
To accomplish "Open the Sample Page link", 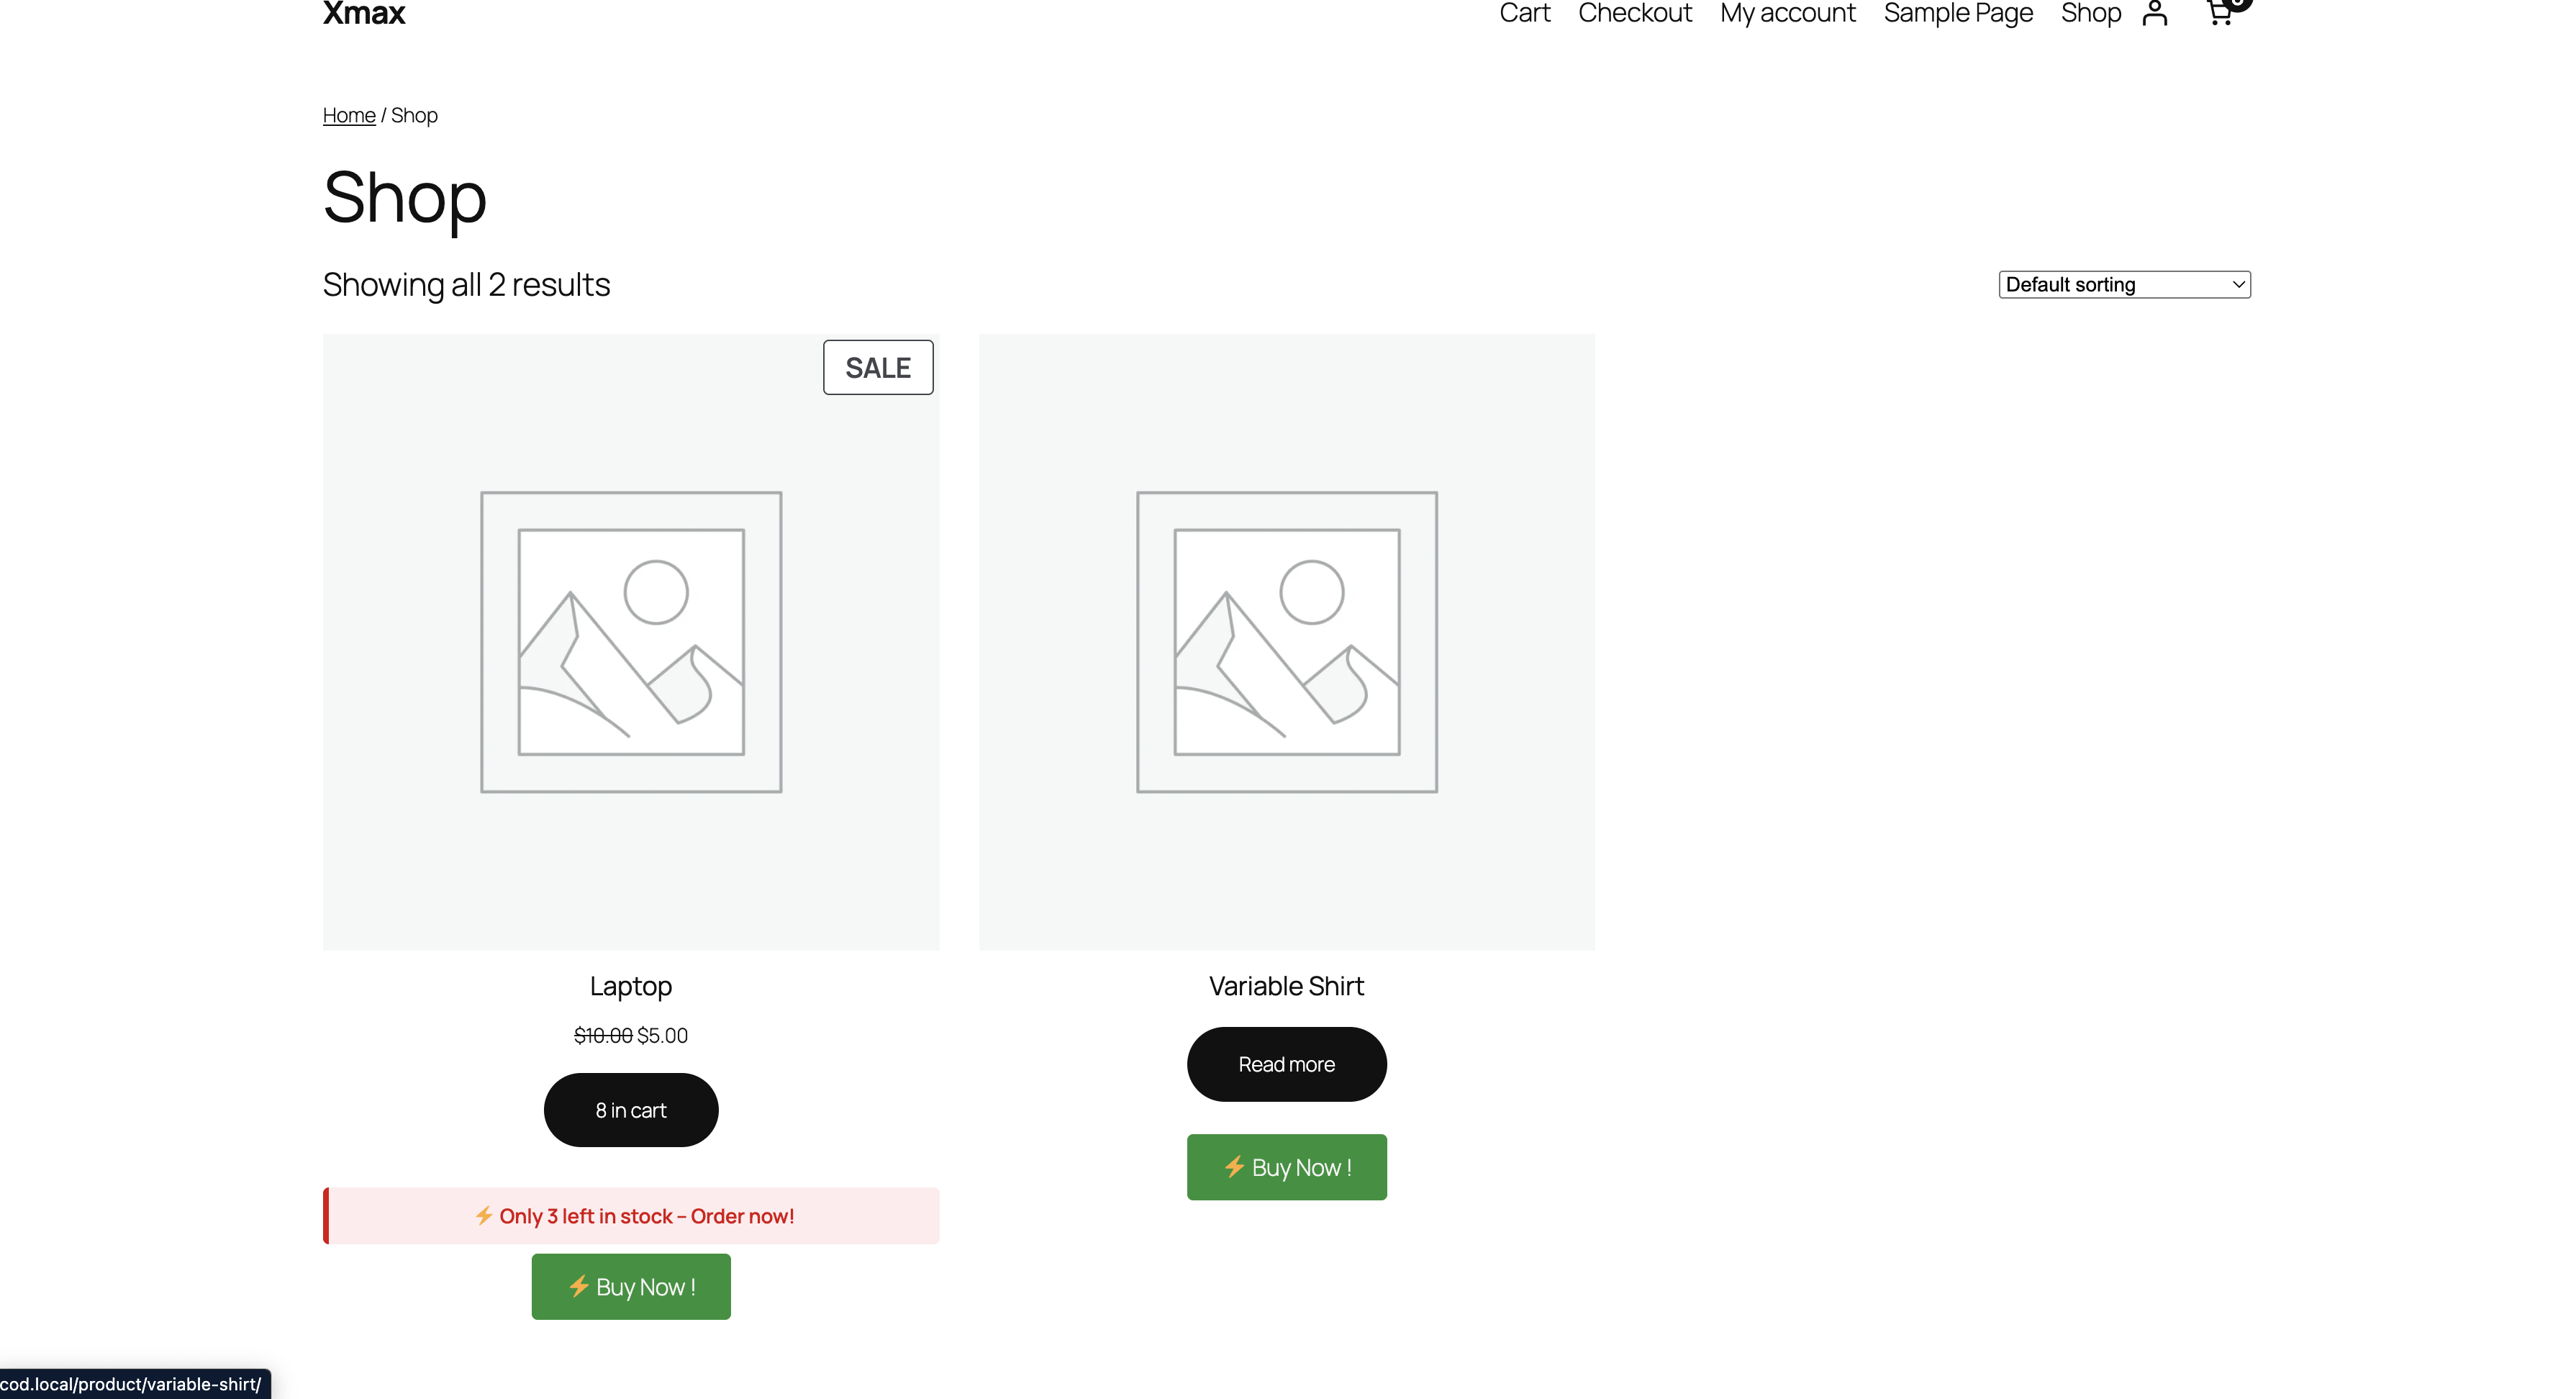I will click(x=1957, y=14).
